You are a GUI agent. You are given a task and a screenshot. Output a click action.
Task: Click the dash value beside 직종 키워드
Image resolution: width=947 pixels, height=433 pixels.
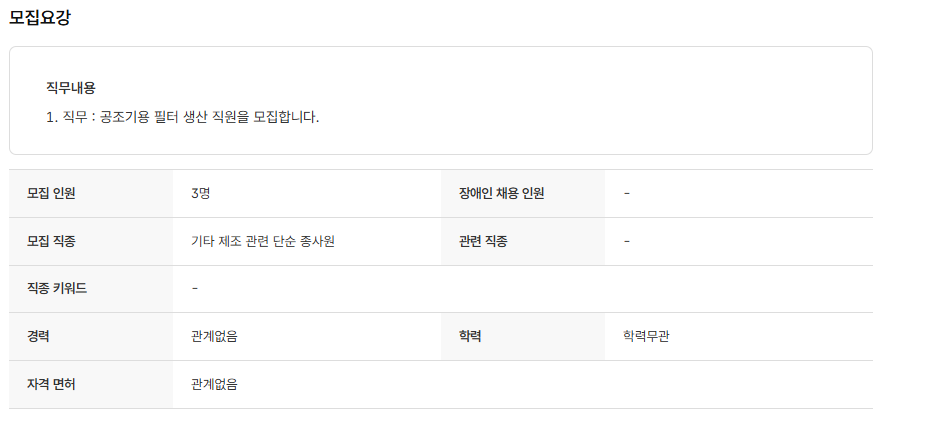[195, 288]
